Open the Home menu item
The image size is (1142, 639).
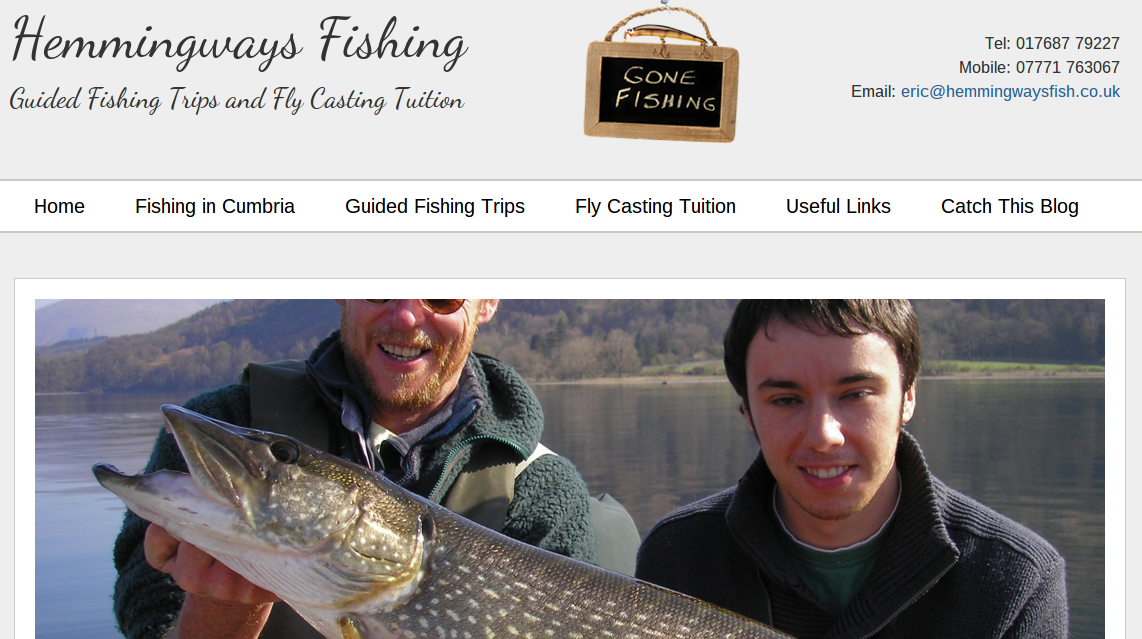point(59,207)
